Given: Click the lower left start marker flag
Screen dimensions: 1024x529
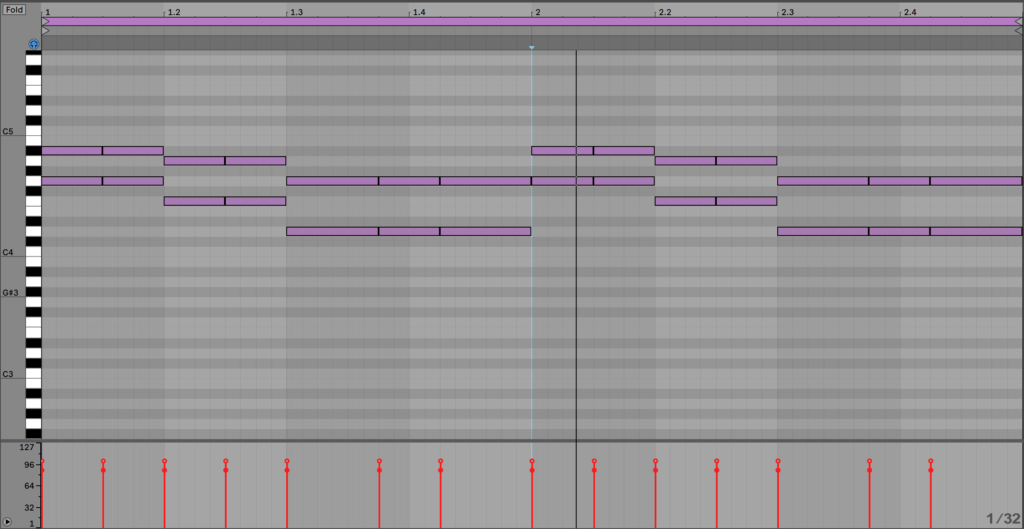Looking at the screenshot, I should (45, 31).
